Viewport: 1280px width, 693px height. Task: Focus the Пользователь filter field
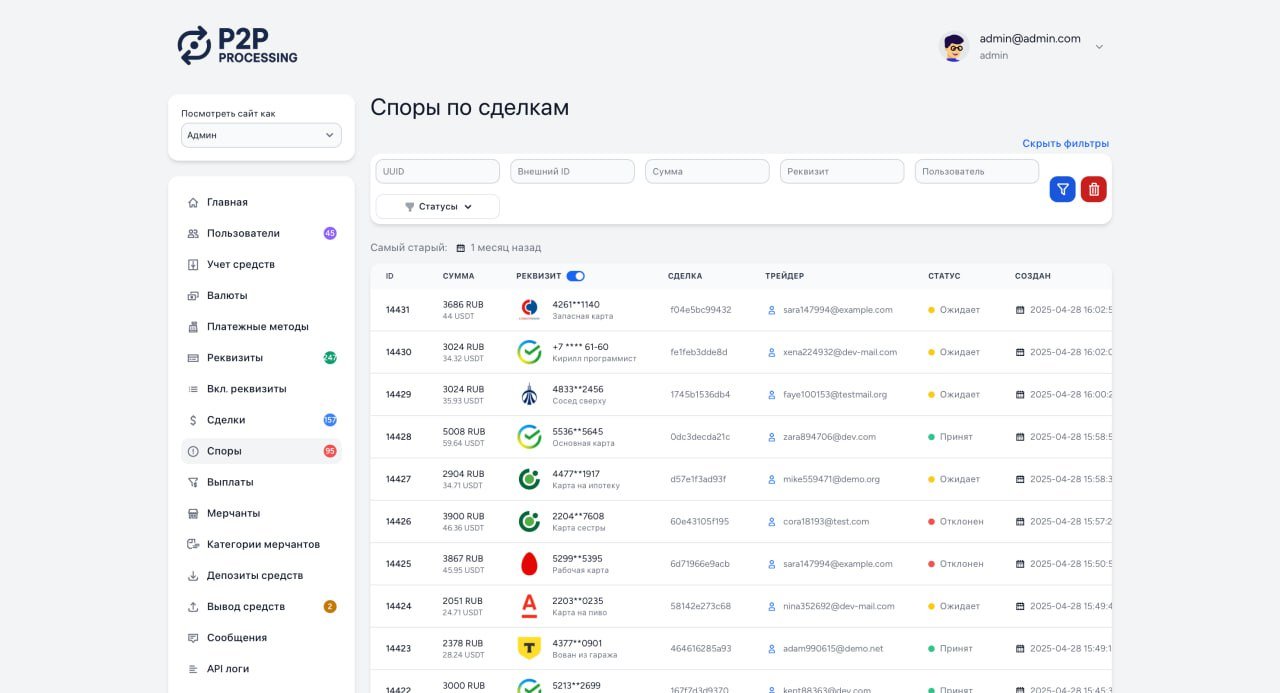click(976, 171)
